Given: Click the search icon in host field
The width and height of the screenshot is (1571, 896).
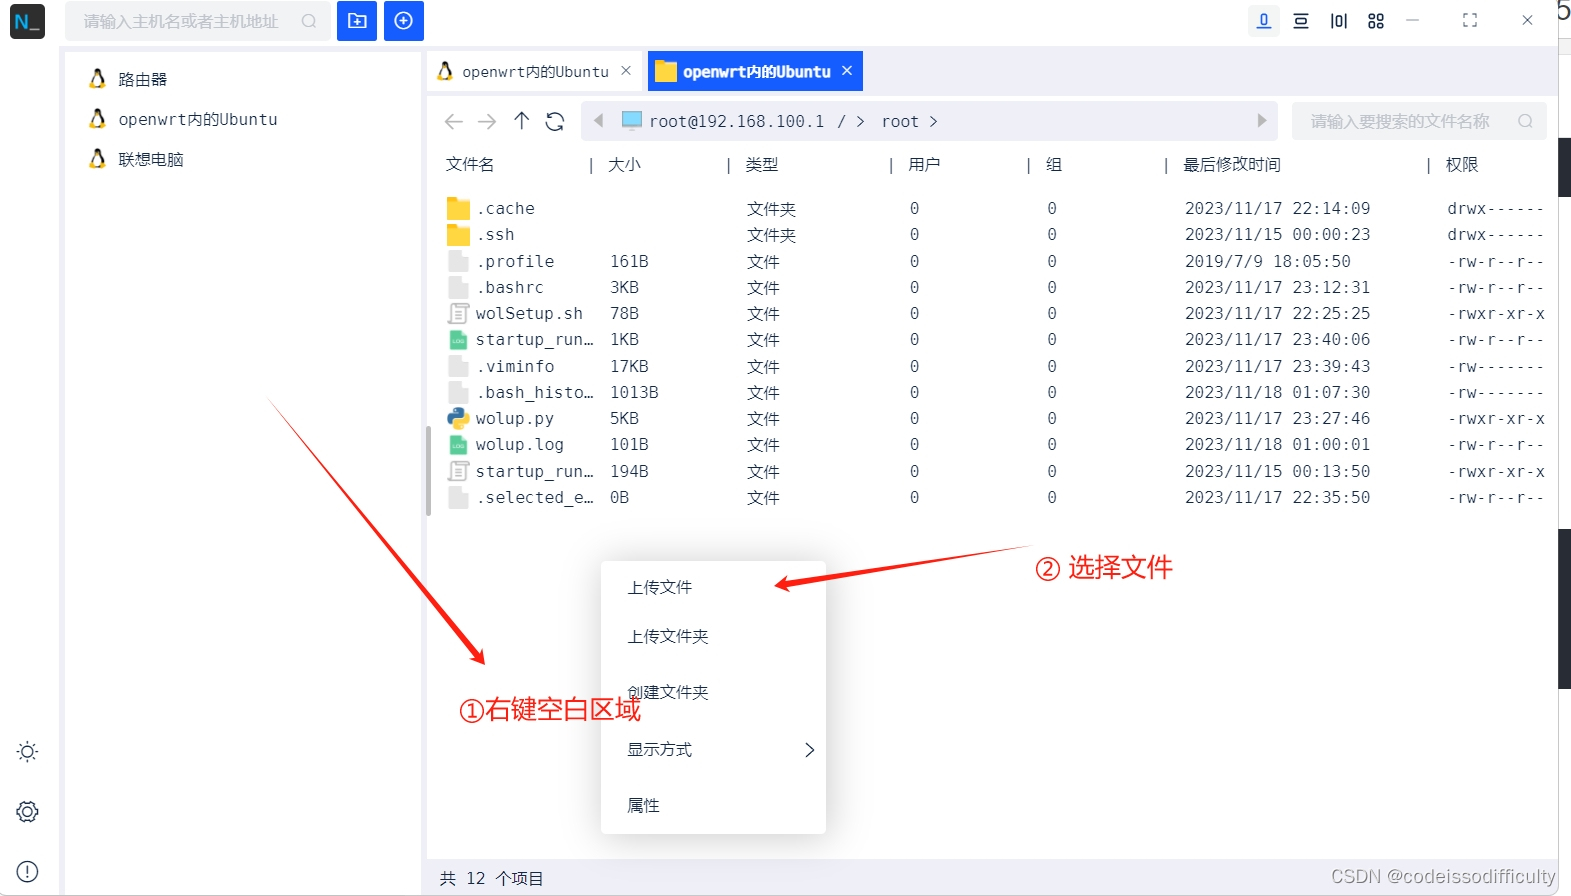Looking at the screenshot, I should pos(309,21).
